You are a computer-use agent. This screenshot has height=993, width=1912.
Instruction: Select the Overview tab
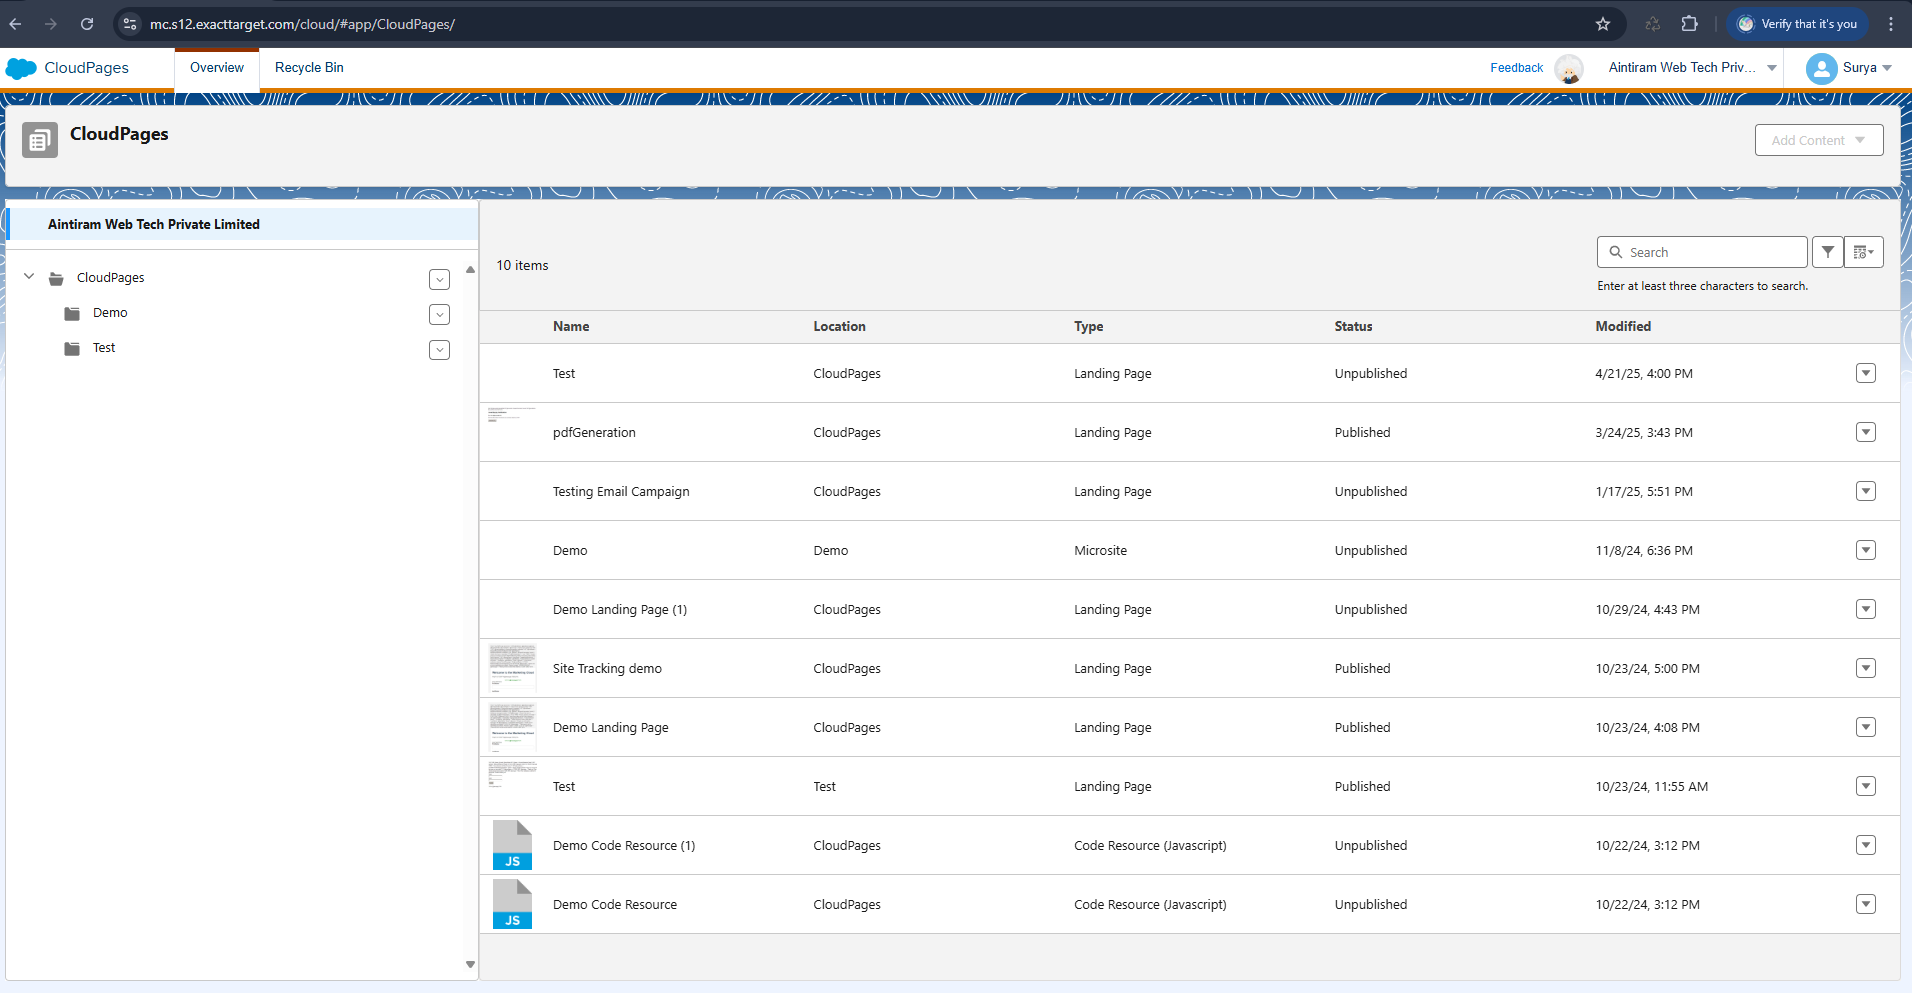(x=217, y=68)
